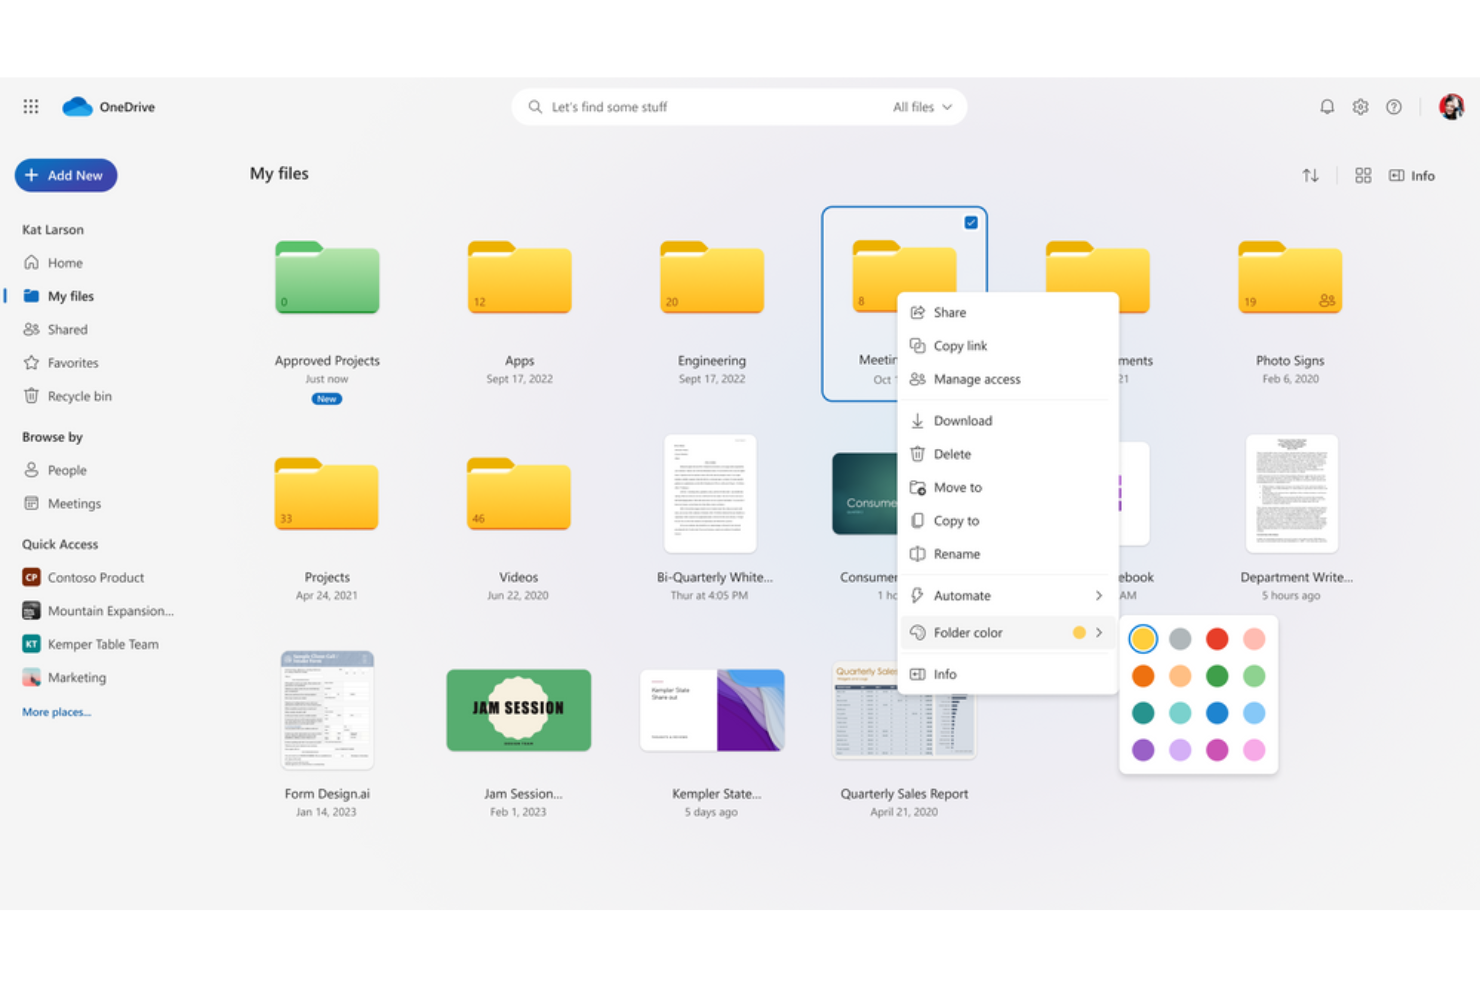Select Copy link in the context menu

pyautogui.click(x=1008, y=345)
